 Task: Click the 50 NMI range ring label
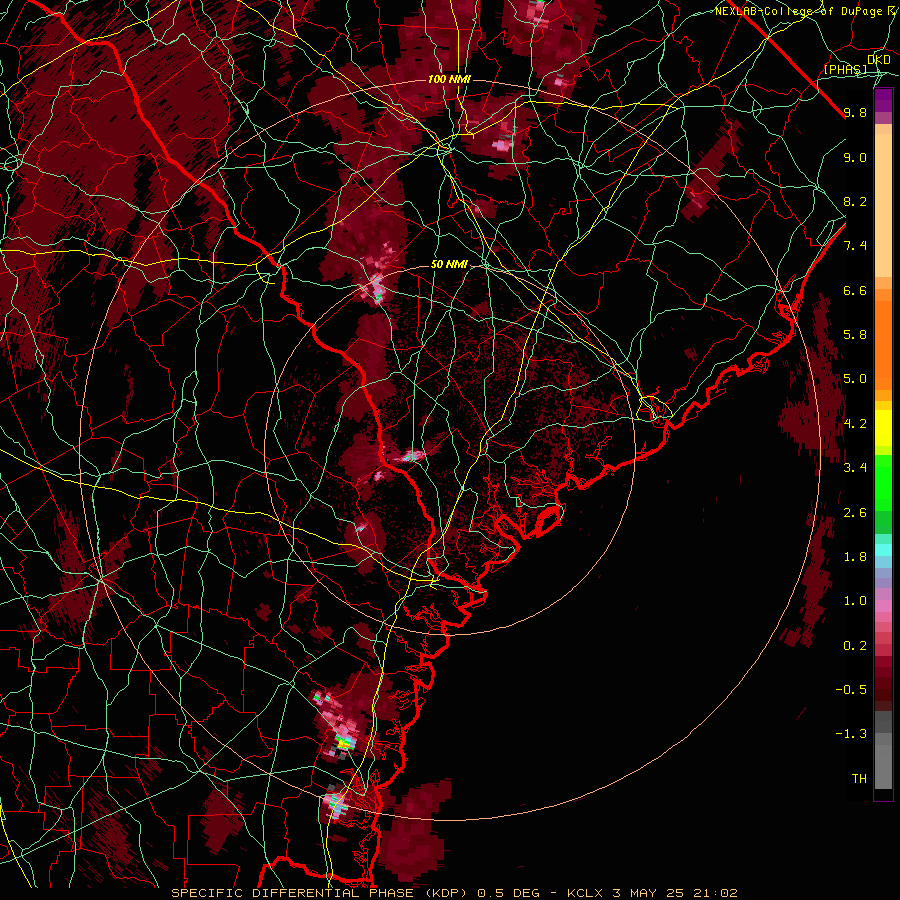pos(449,265)
